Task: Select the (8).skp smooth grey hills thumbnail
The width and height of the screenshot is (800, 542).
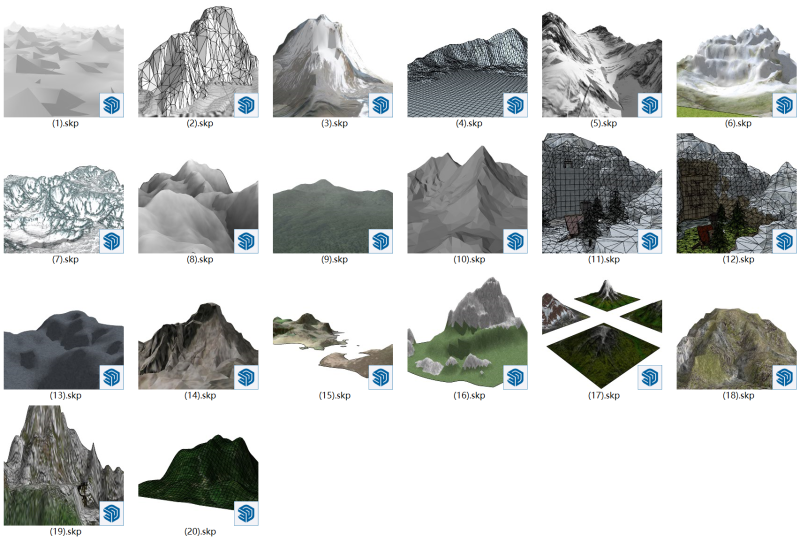Action: pyautogui.click(x=198, y=206)
